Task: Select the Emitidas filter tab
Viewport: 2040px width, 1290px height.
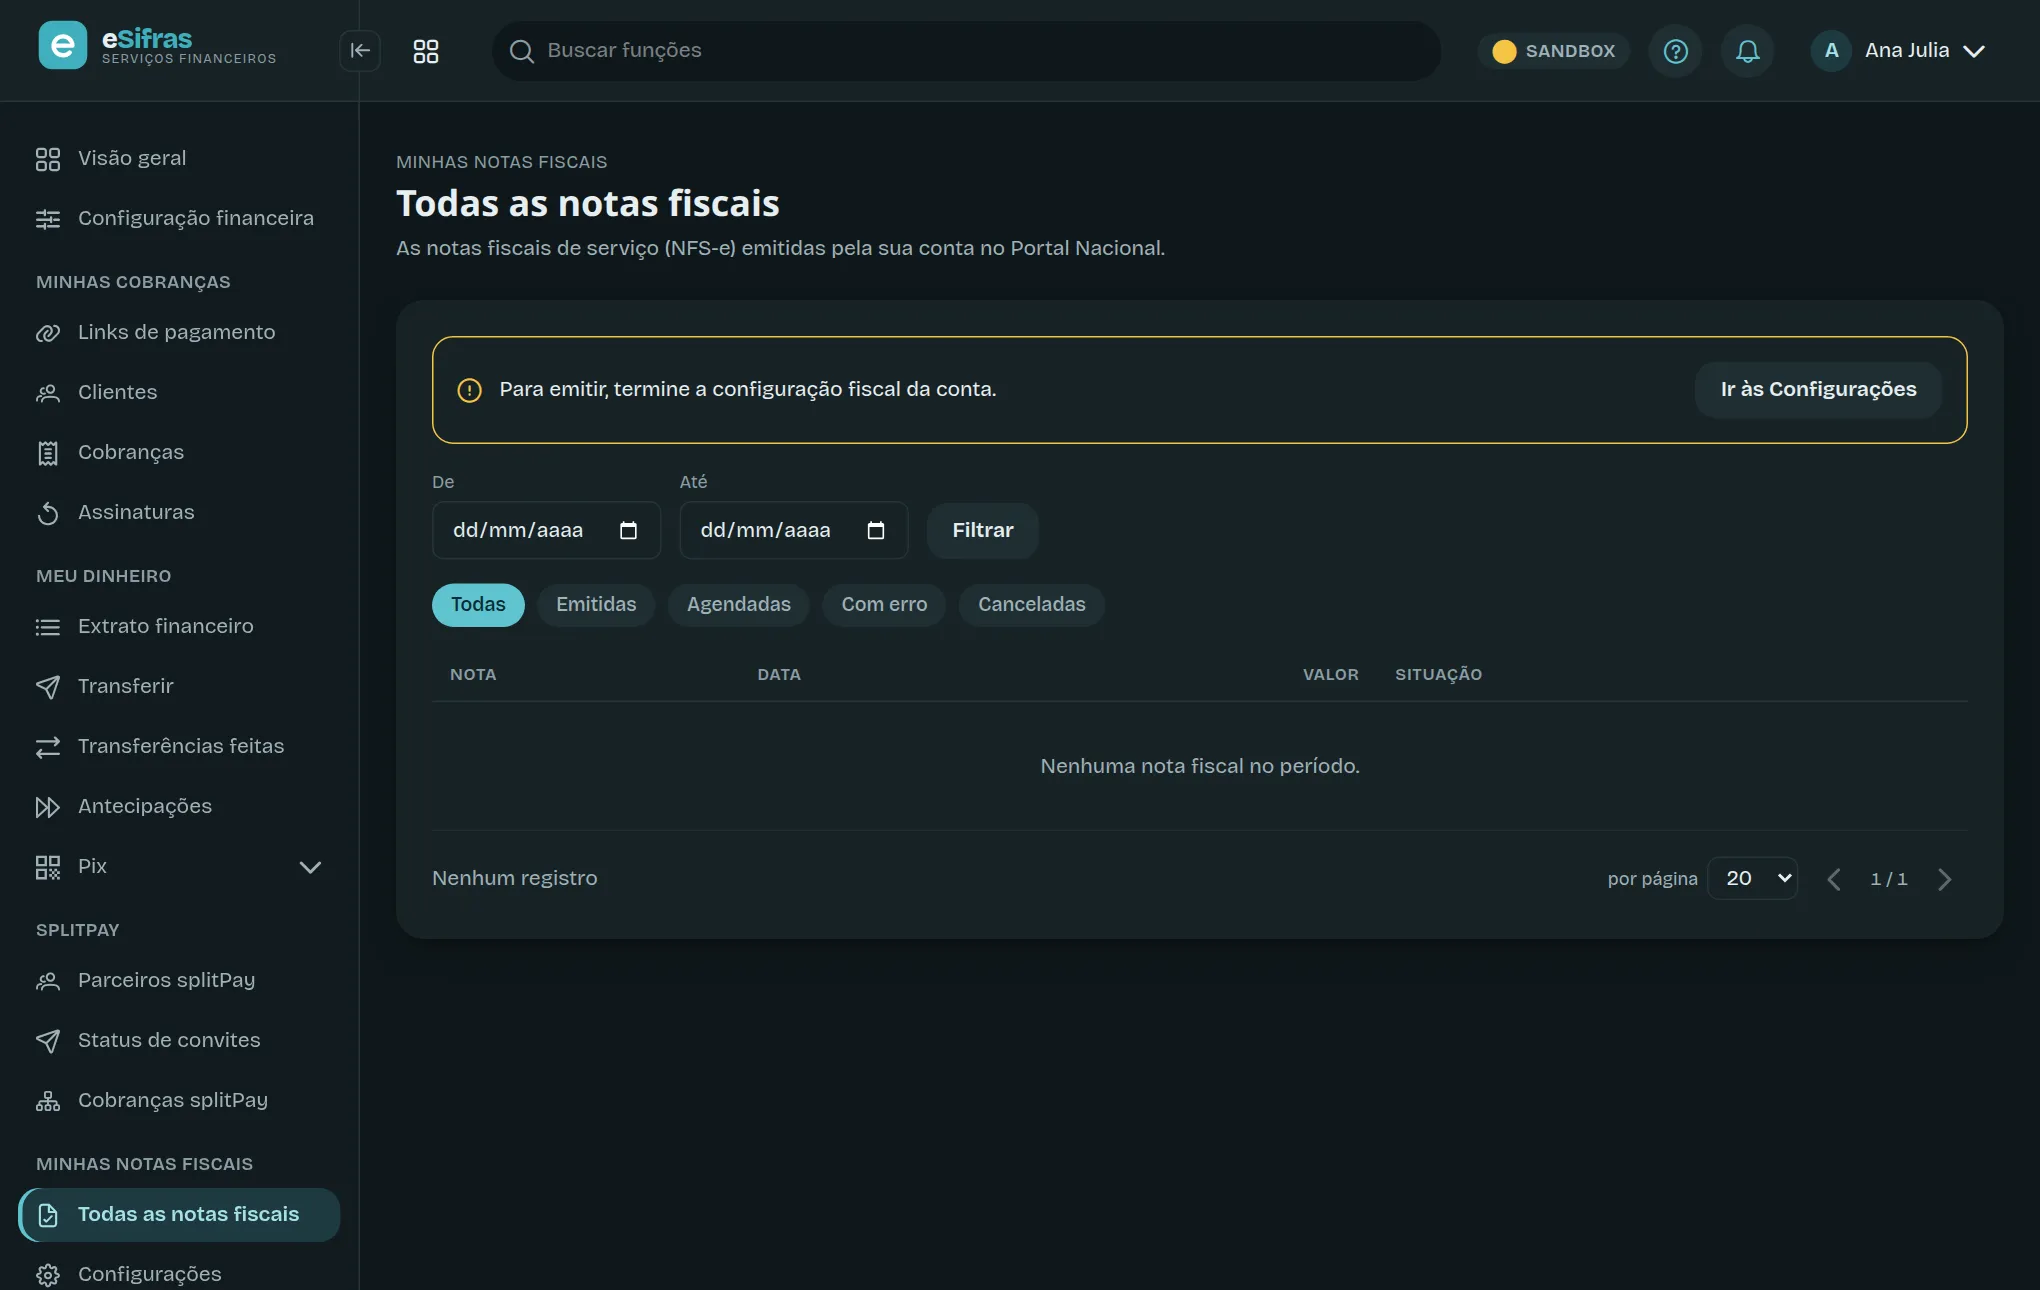Action: pyautogui.click(x=596, y=605)
